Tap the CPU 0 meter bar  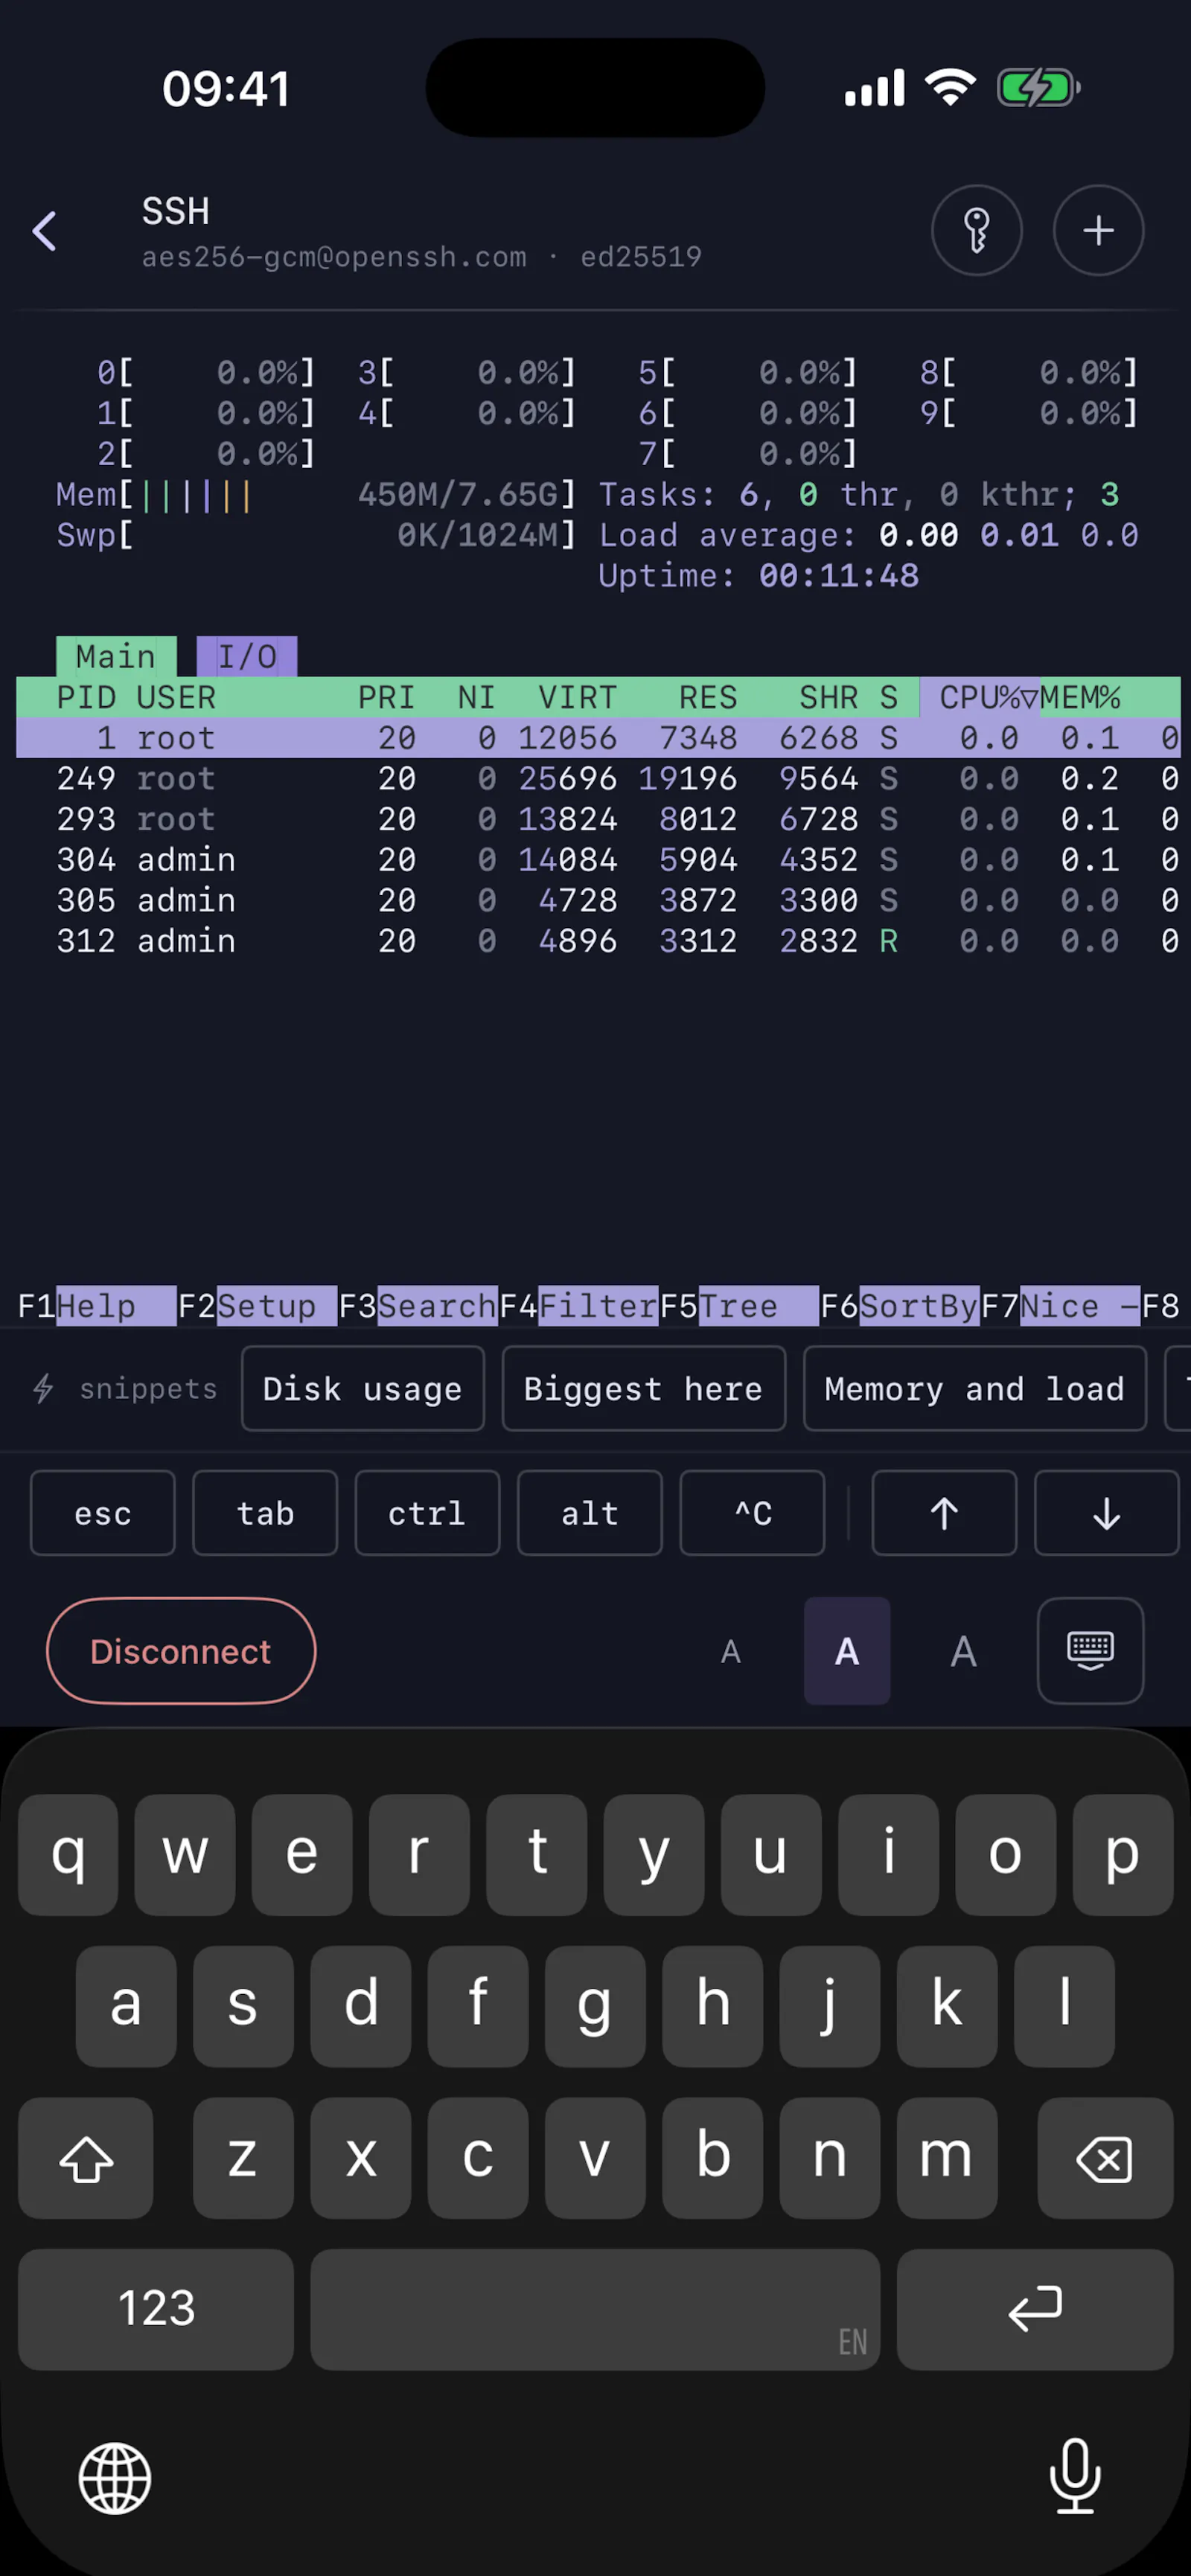tap(206, 373)
